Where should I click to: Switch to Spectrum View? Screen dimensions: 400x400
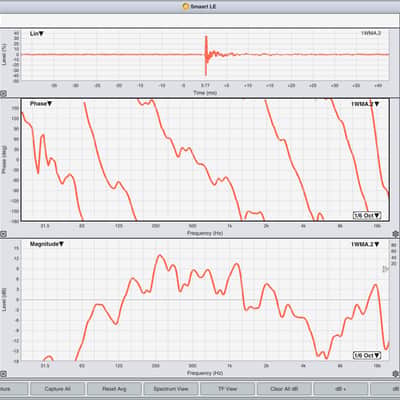point(171,389)
